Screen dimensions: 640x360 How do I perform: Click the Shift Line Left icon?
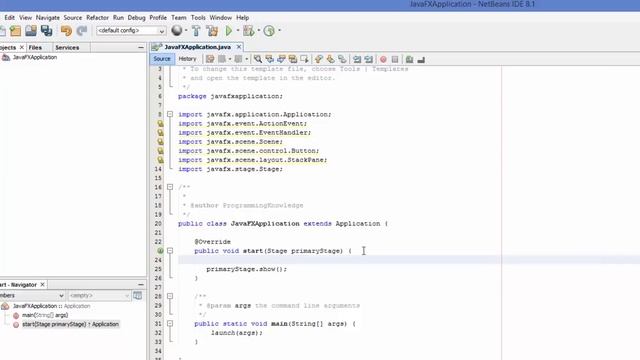pyautogui.click(x=357, y=60)
